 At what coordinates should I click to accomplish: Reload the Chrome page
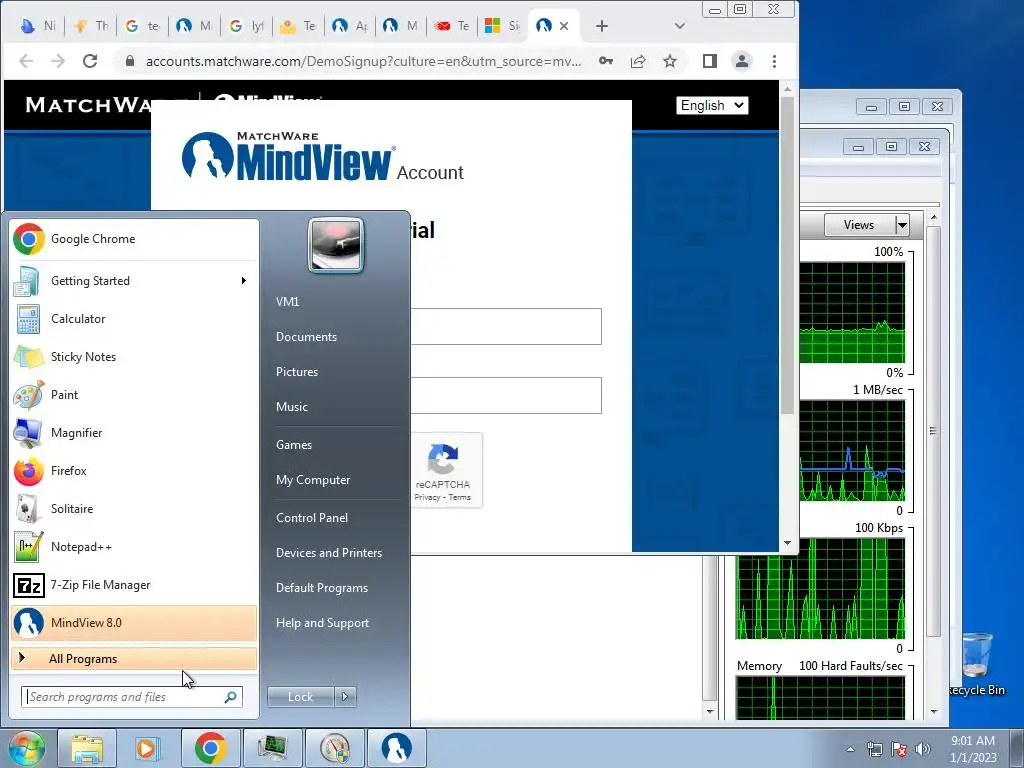90,61
